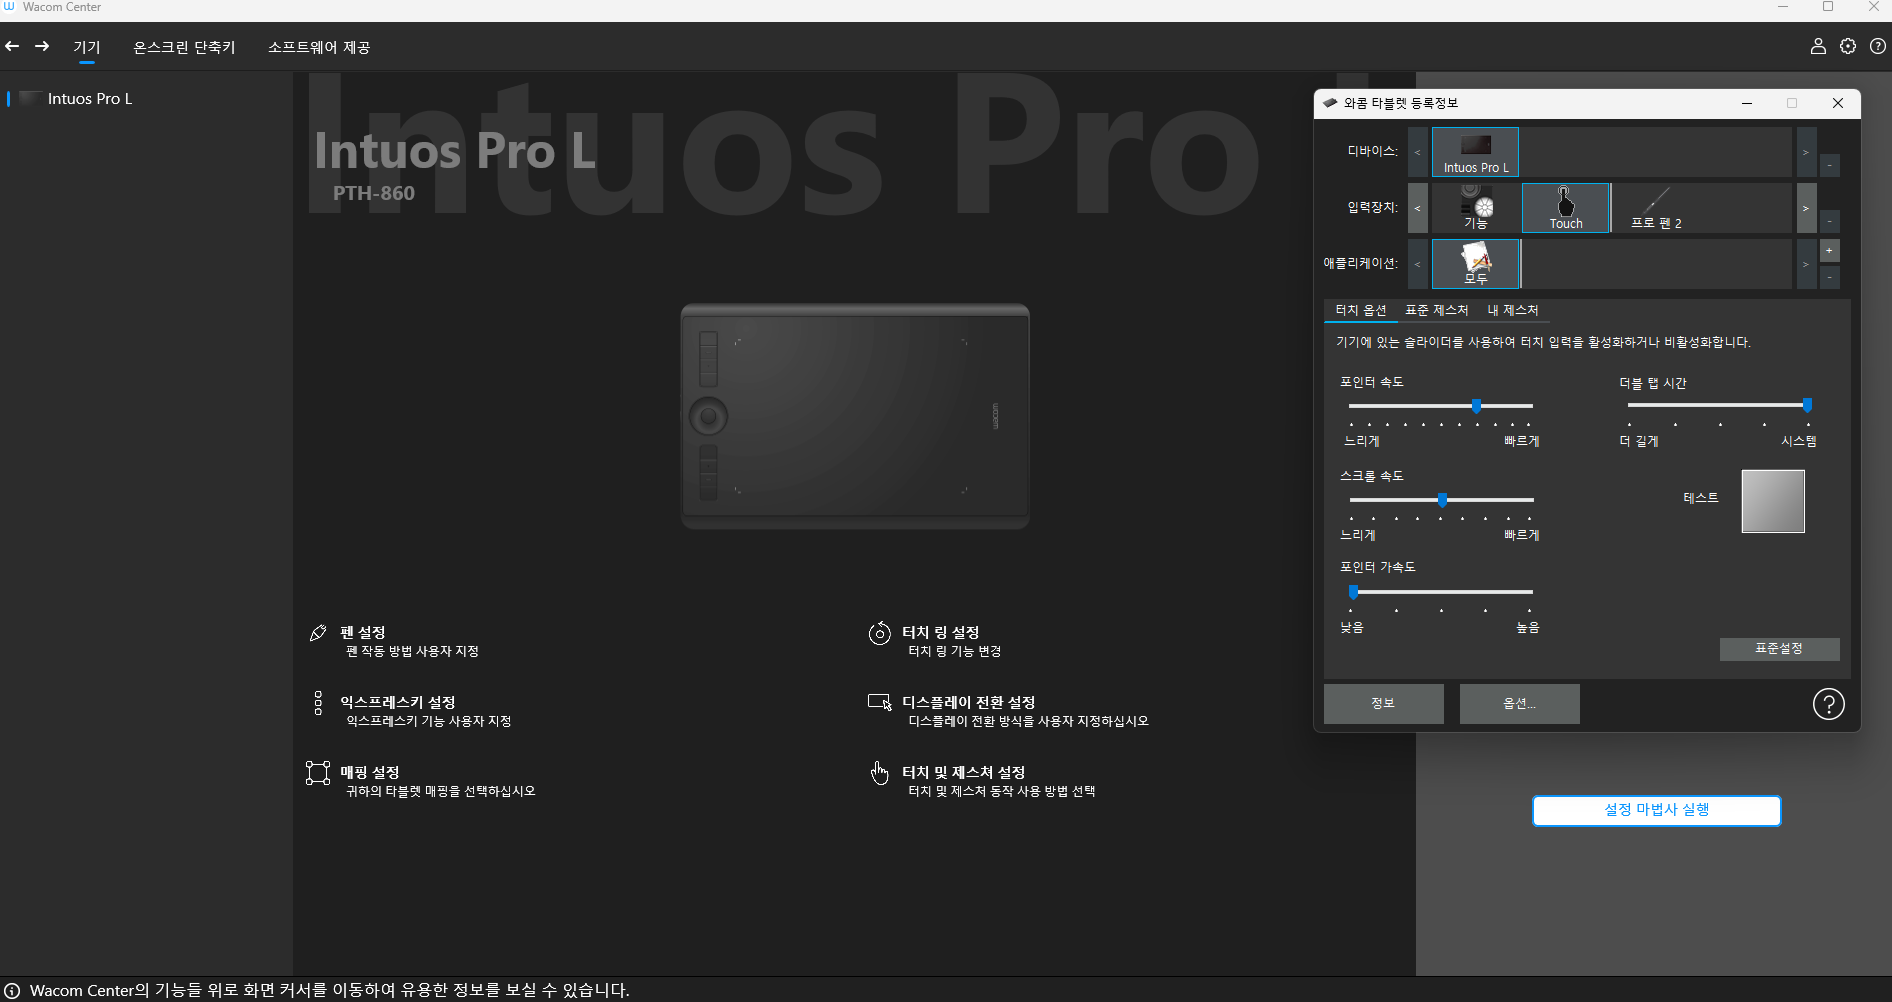Open the help icon in Wacom Center header
Viewport: 1892px width, 1002px height.
click(1878, 46)
